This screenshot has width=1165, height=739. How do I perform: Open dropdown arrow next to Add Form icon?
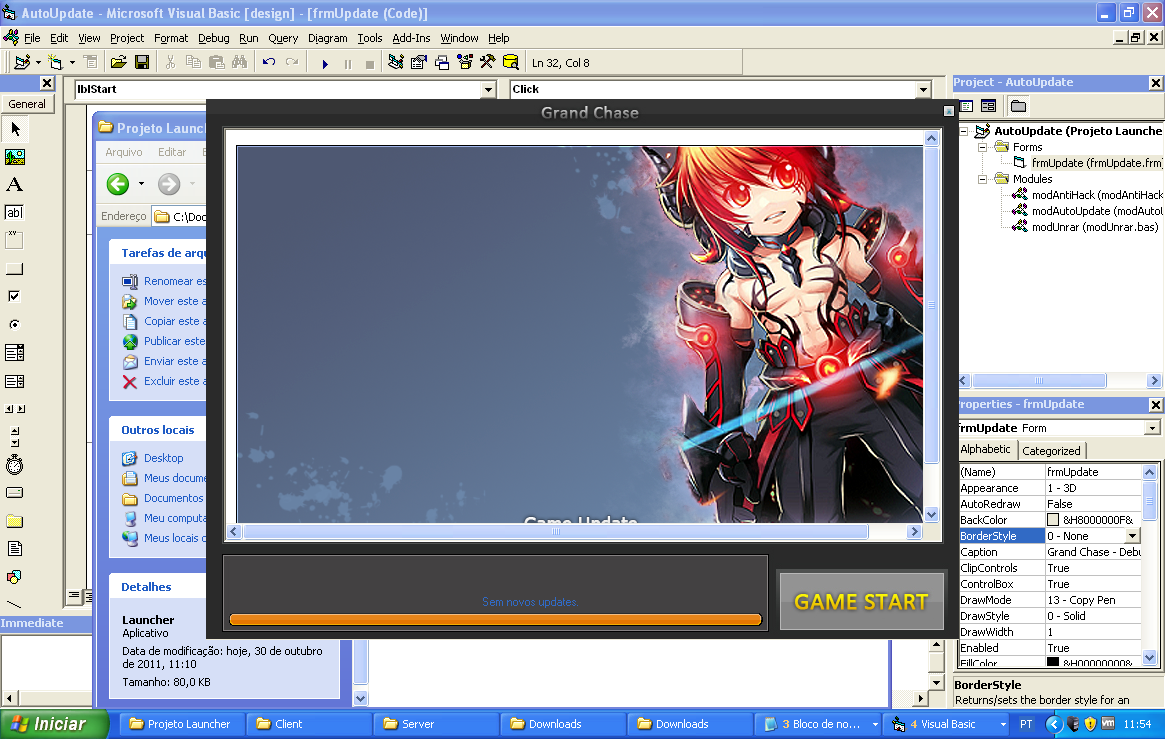pos(72,63)
